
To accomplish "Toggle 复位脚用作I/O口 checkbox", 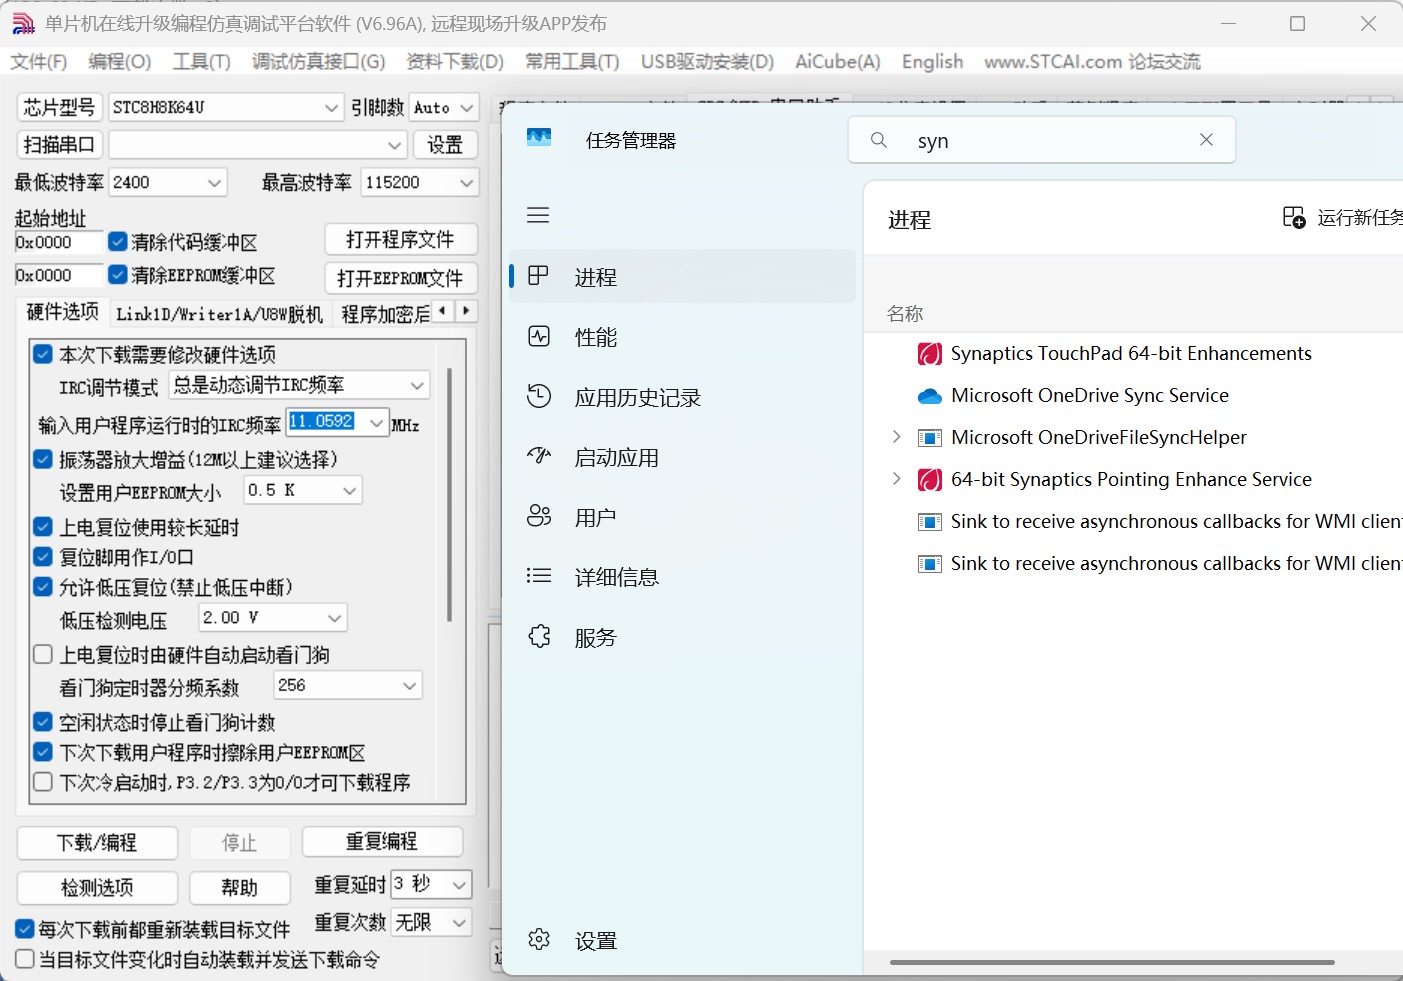I will click(x=43, y=557).
